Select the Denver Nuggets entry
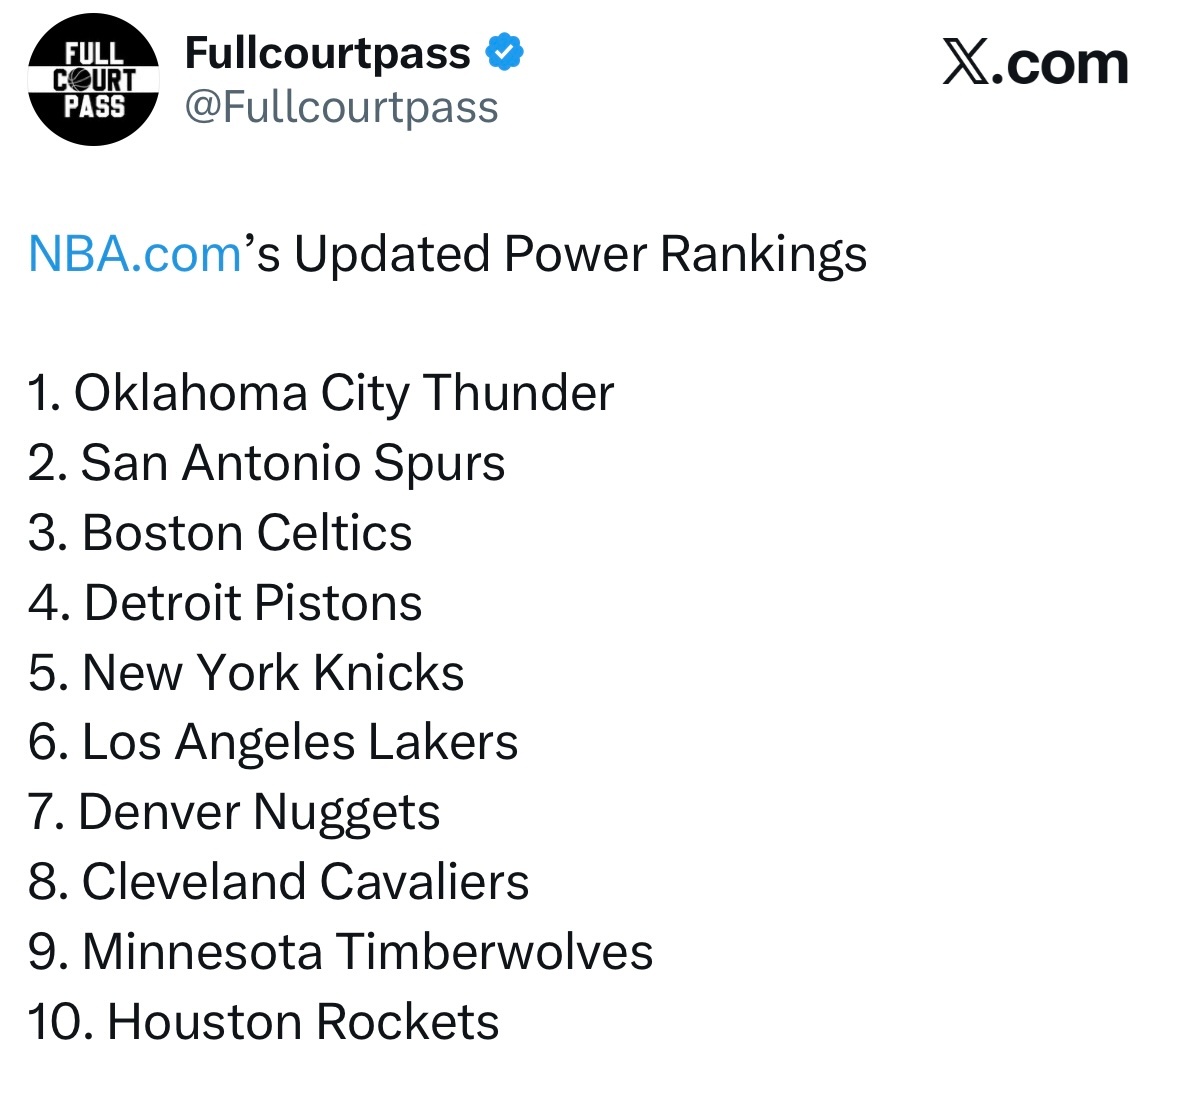The height and width of the screenshot is (1098, 1179). [x=235, y=812]
